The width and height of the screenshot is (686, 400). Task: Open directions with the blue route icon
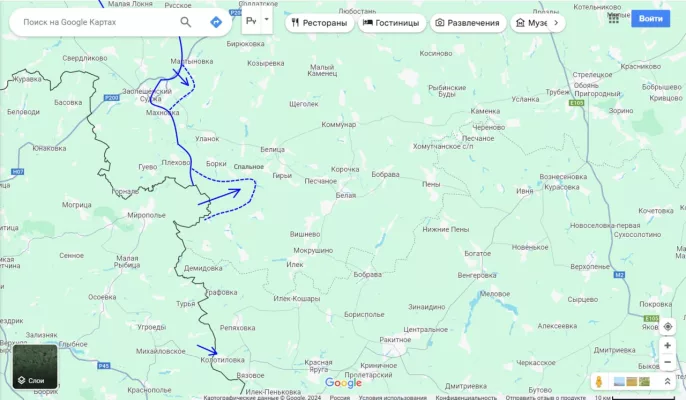(216, 22)
